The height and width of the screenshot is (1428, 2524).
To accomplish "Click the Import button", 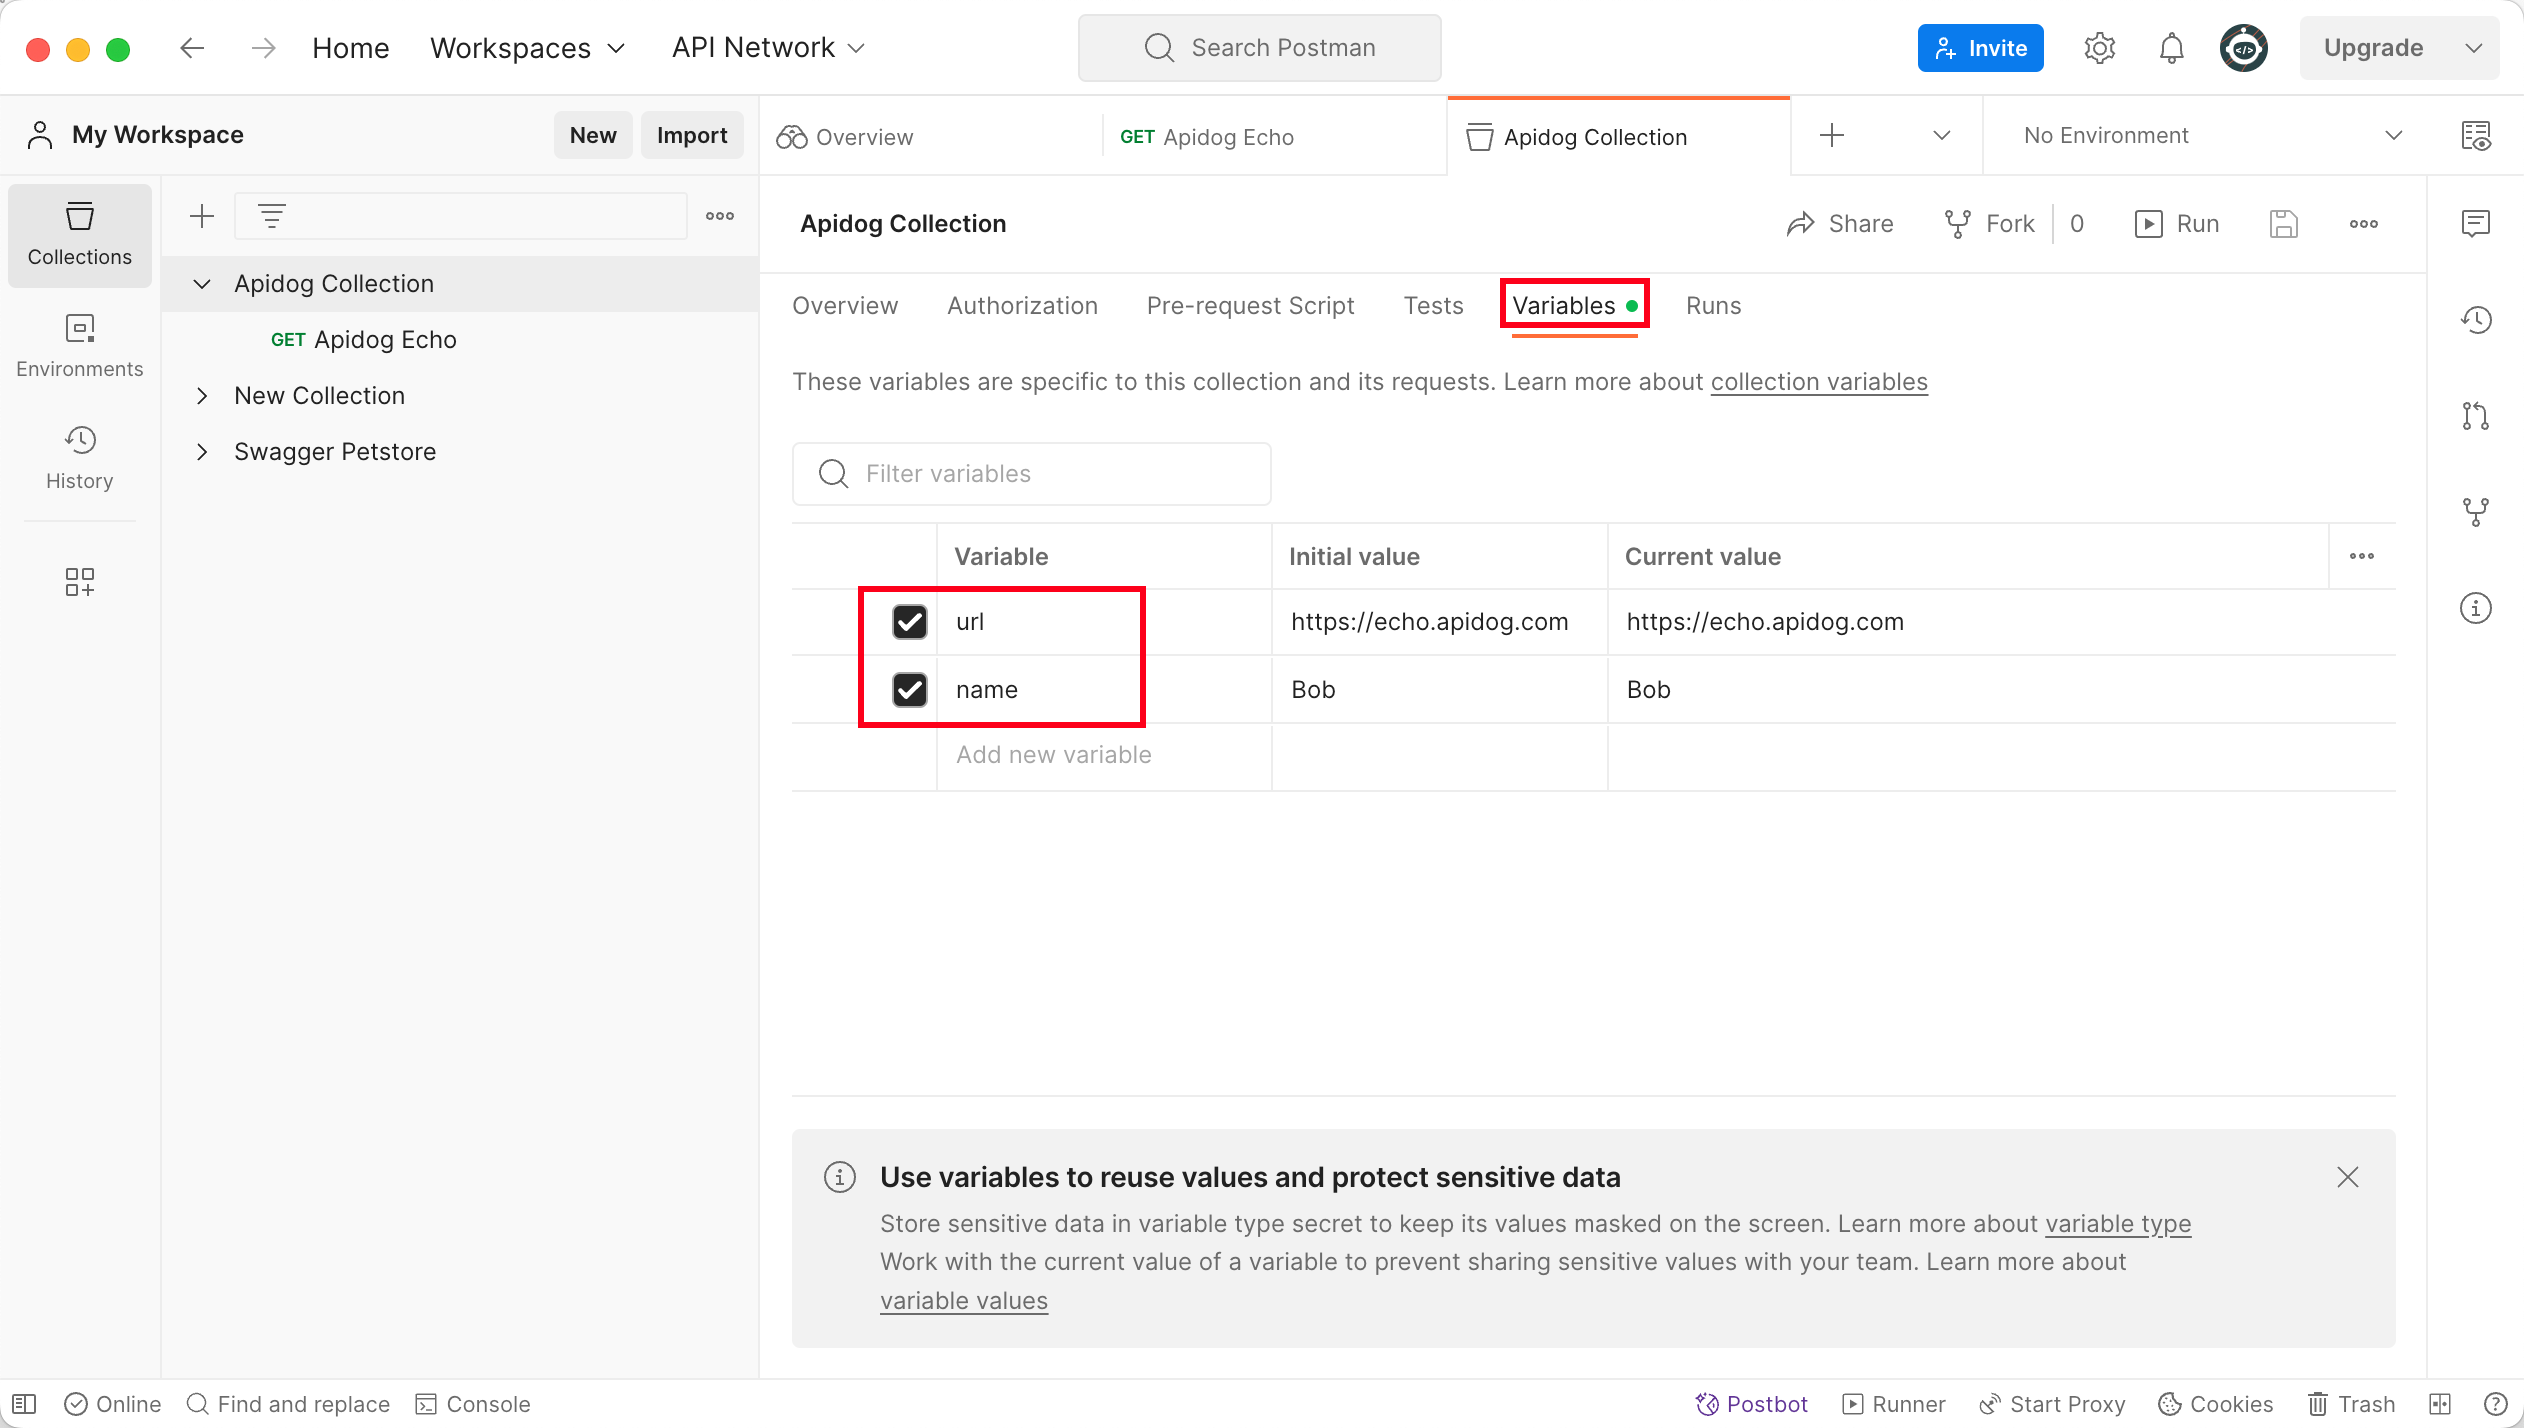I will 692,135.
